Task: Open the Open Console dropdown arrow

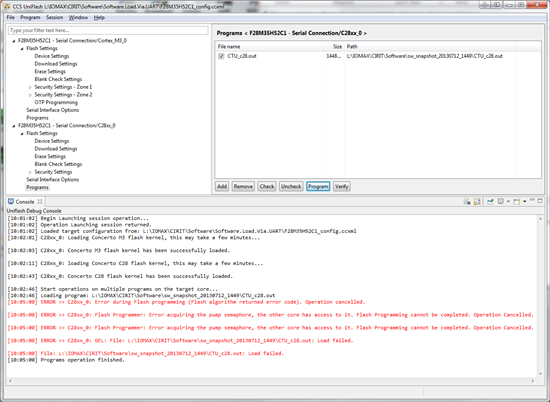Action: coord(524,201)
